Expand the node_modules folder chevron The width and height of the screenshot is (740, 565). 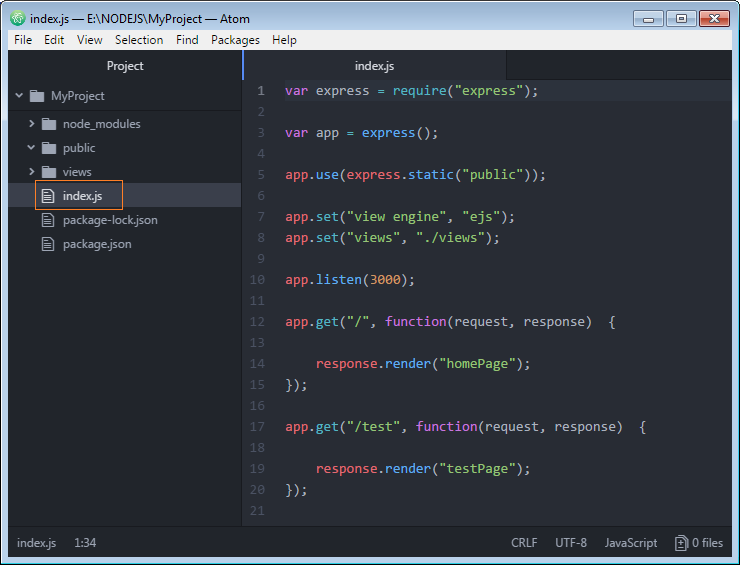click(32, 124)
